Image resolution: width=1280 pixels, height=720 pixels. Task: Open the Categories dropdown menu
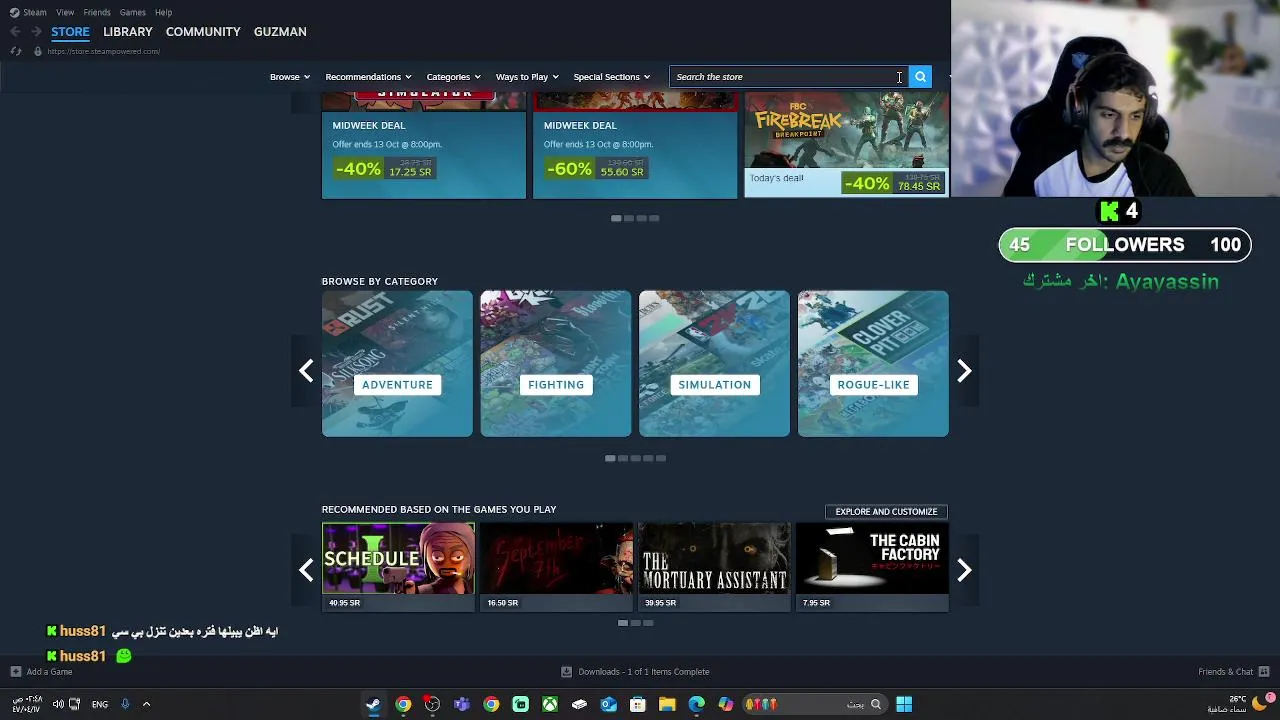coord(453,77)
